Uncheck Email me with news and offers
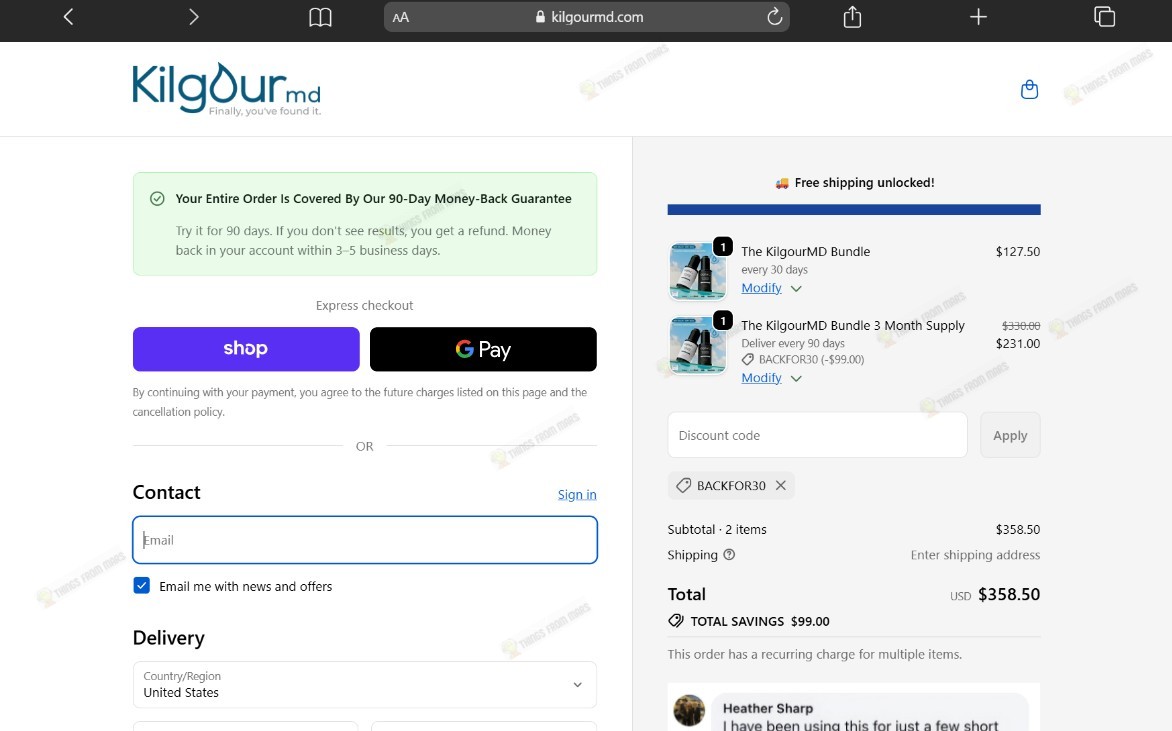1172x731 pixels. click(x=141, y=585)
